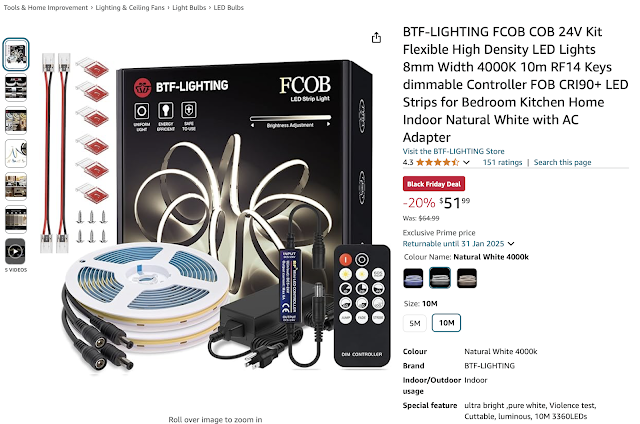Image resolution: width=640 pixels, height=424 pixels.
Task: Pick the third warm white colour swatch
Action: pyautogui.click(x=467, y=278)
